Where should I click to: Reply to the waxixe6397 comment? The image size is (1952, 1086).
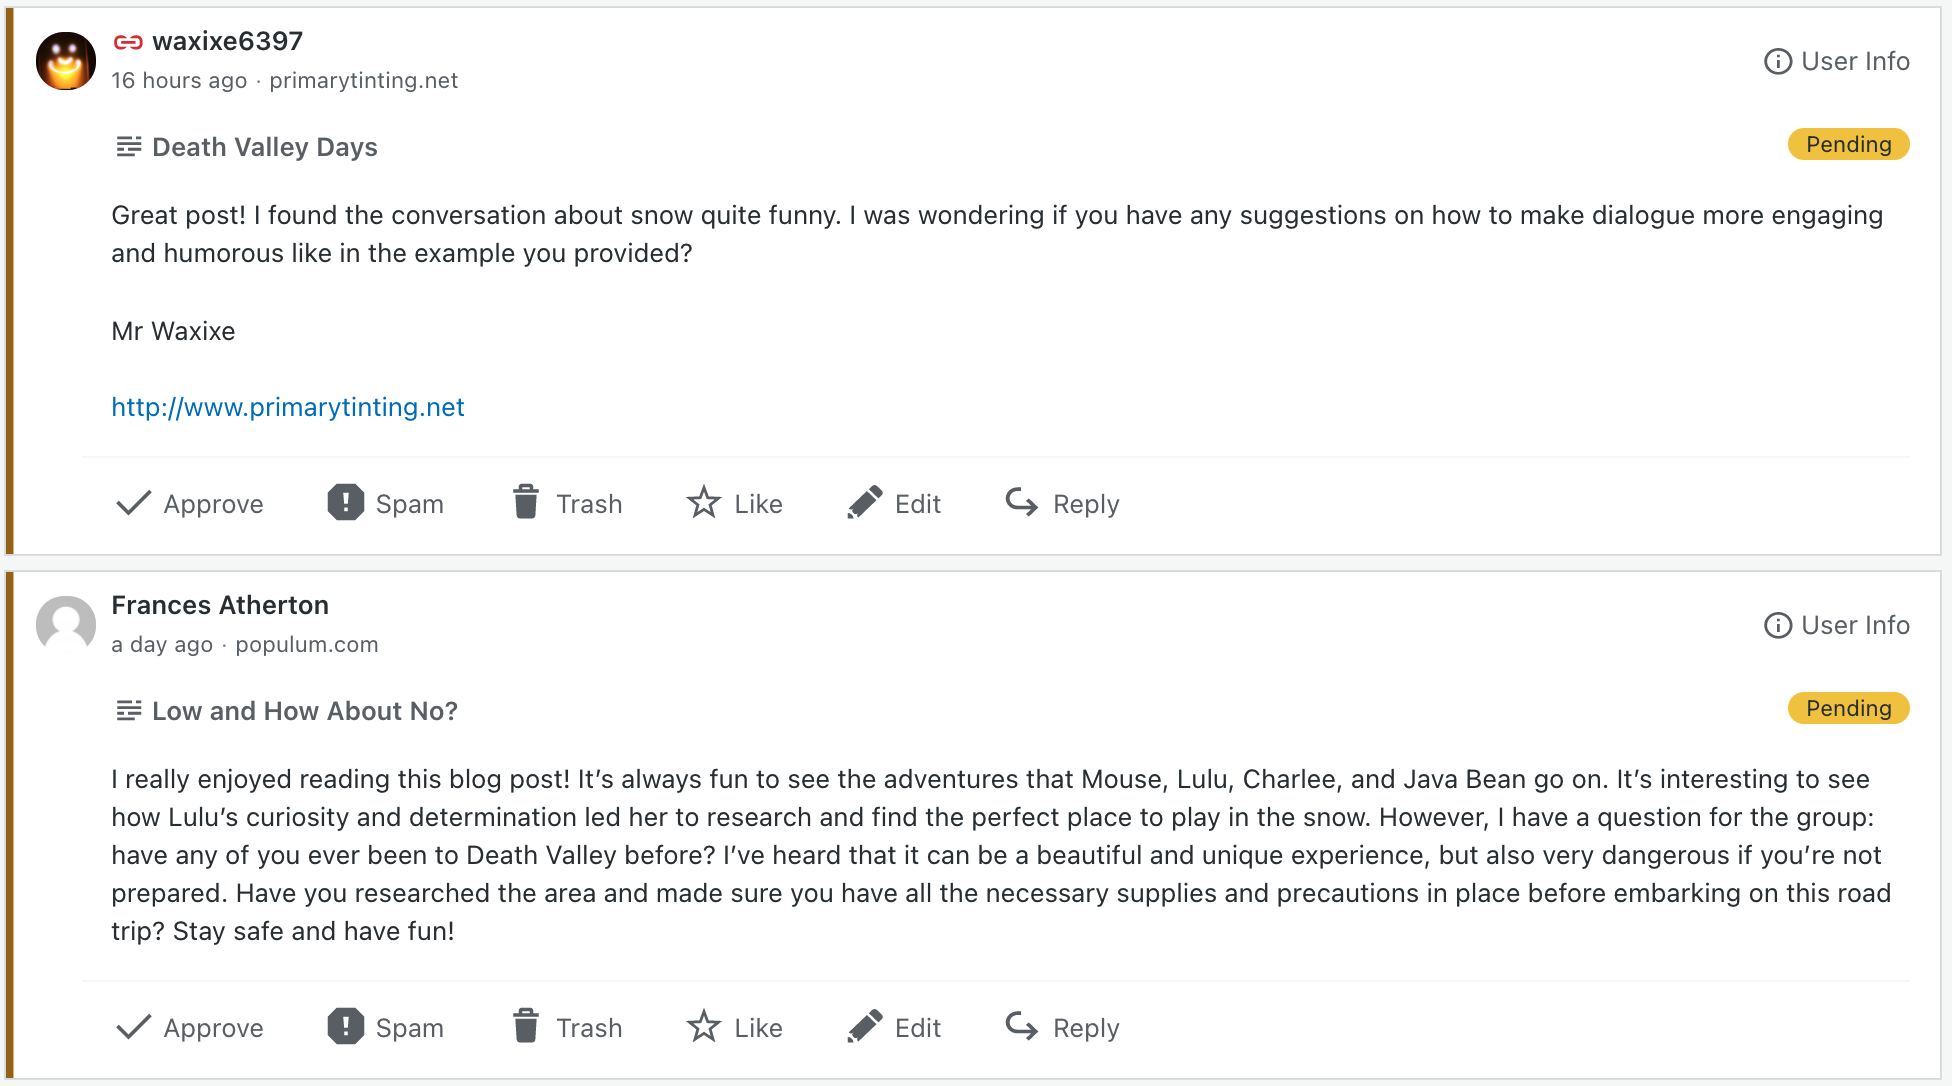[x=1062, y=504]
